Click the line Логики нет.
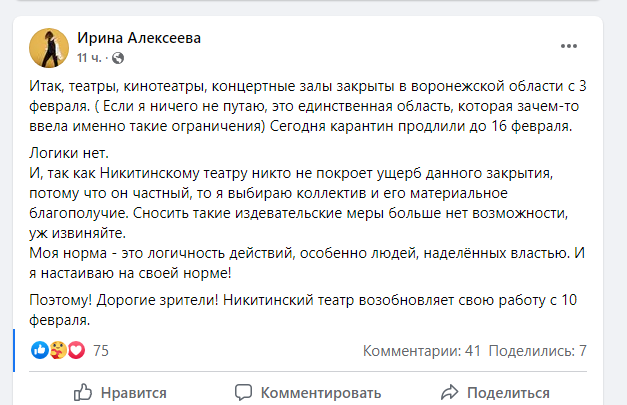This screenshot has height=405, width=627. [x=69, y=153]
